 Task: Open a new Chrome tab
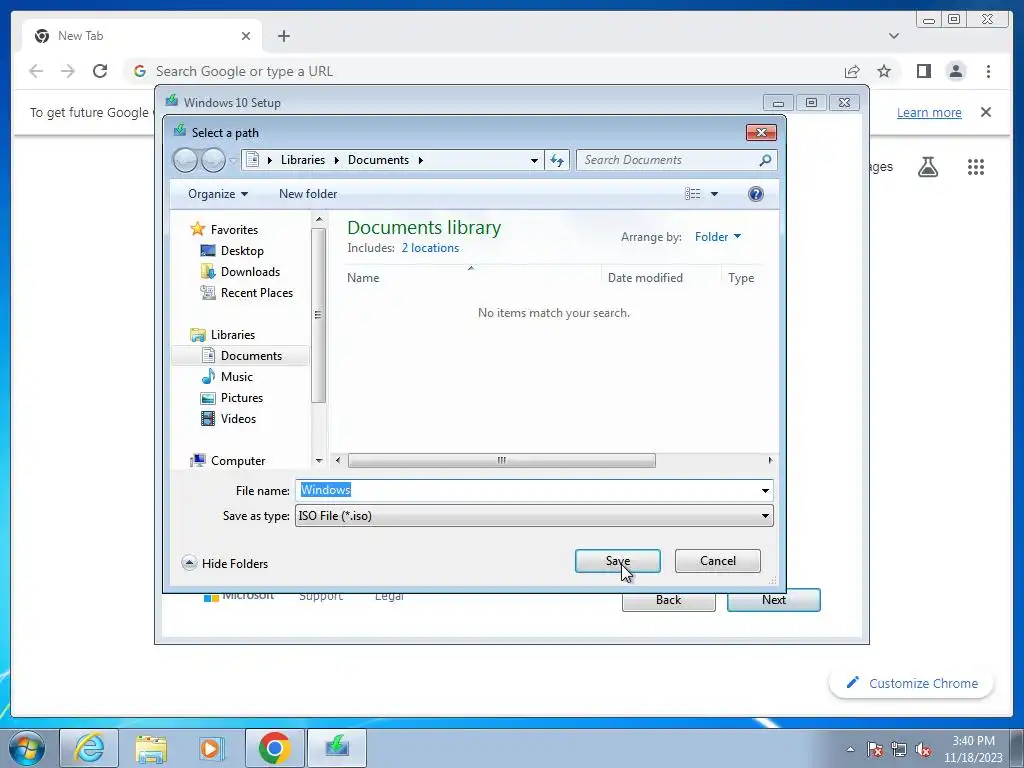tap(283, 36)
